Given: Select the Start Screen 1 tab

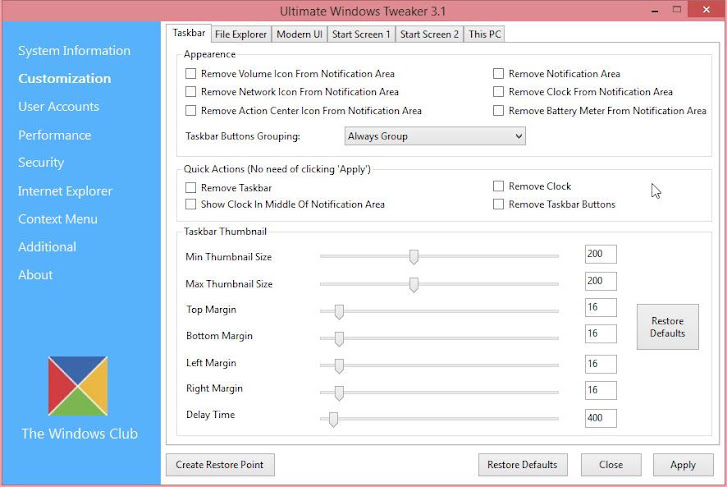Looking at the screenshot, I should click(x=361, y=34).
